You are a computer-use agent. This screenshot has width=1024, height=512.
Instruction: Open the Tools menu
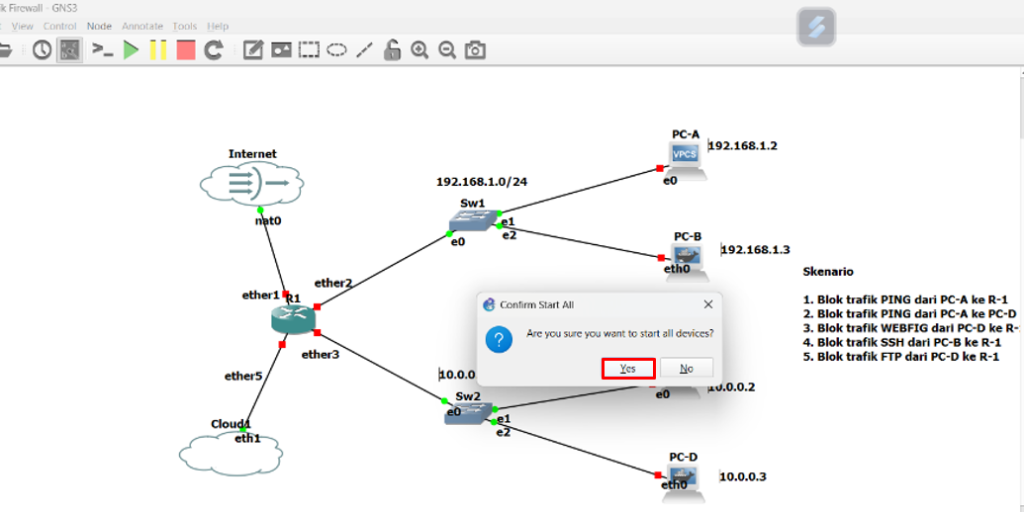tap(184, 26)
